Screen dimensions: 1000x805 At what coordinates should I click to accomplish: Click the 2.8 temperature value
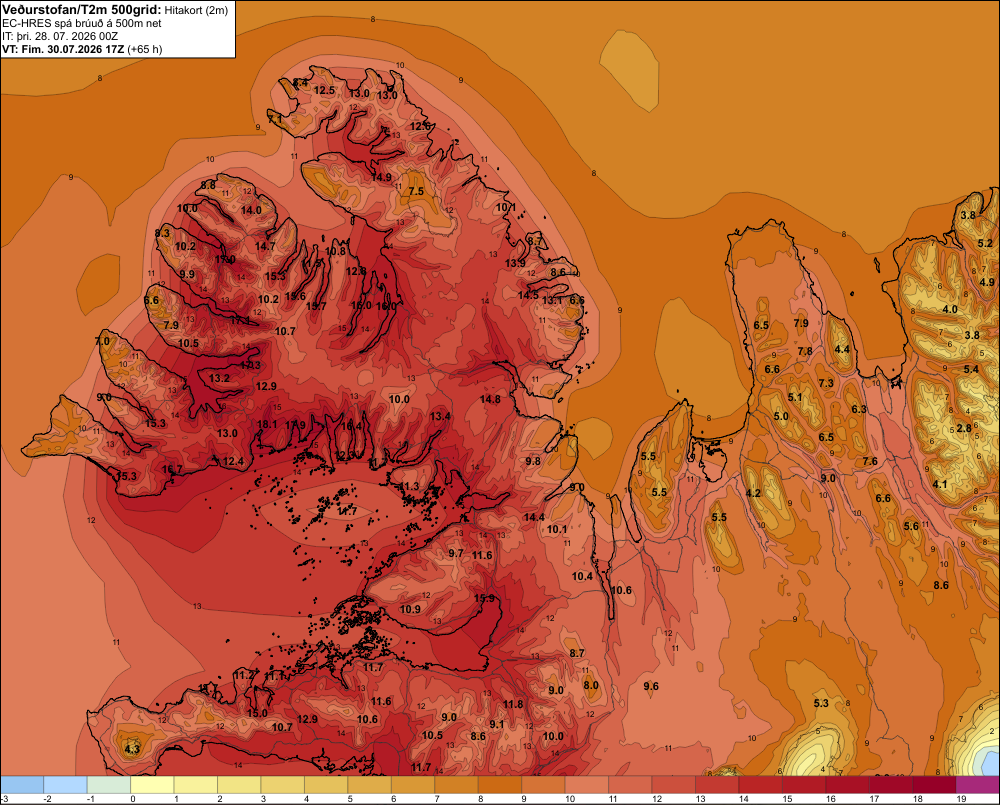click(x=964, y=428)
